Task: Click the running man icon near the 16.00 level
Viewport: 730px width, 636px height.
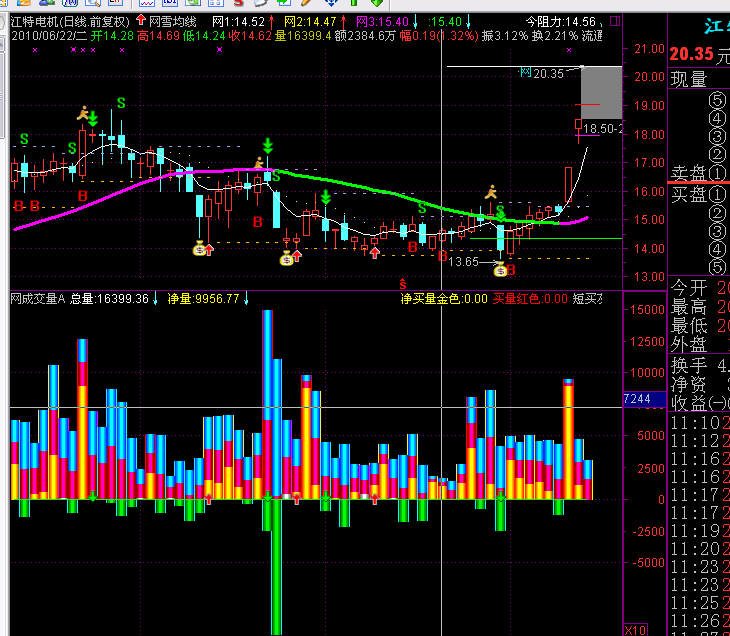Action: (x=491, y=192)
